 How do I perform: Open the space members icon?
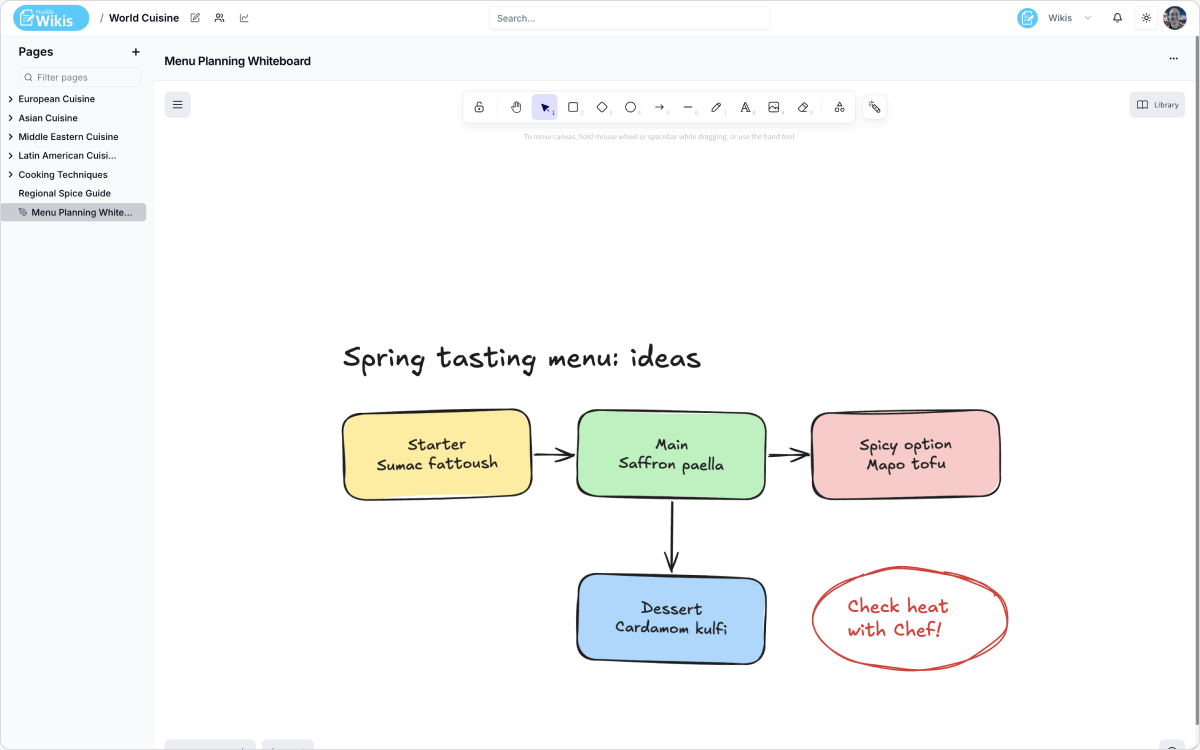point(219,18)
